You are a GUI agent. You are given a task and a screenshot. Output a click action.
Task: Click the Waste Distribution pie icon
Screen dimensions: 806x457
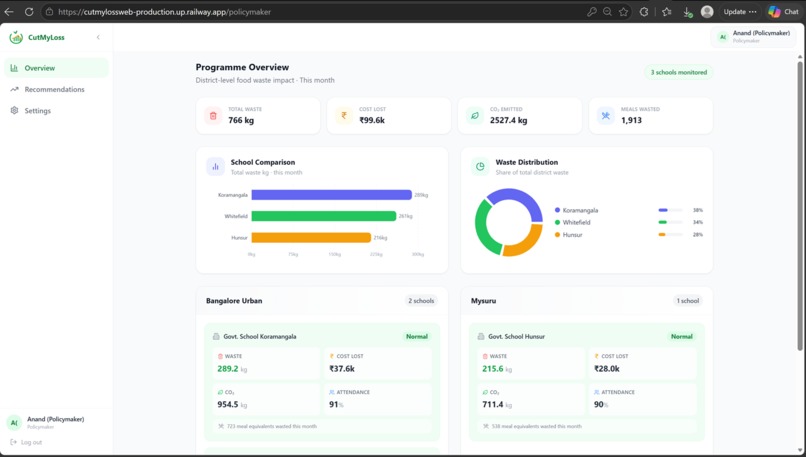click(x=480, y=167)
